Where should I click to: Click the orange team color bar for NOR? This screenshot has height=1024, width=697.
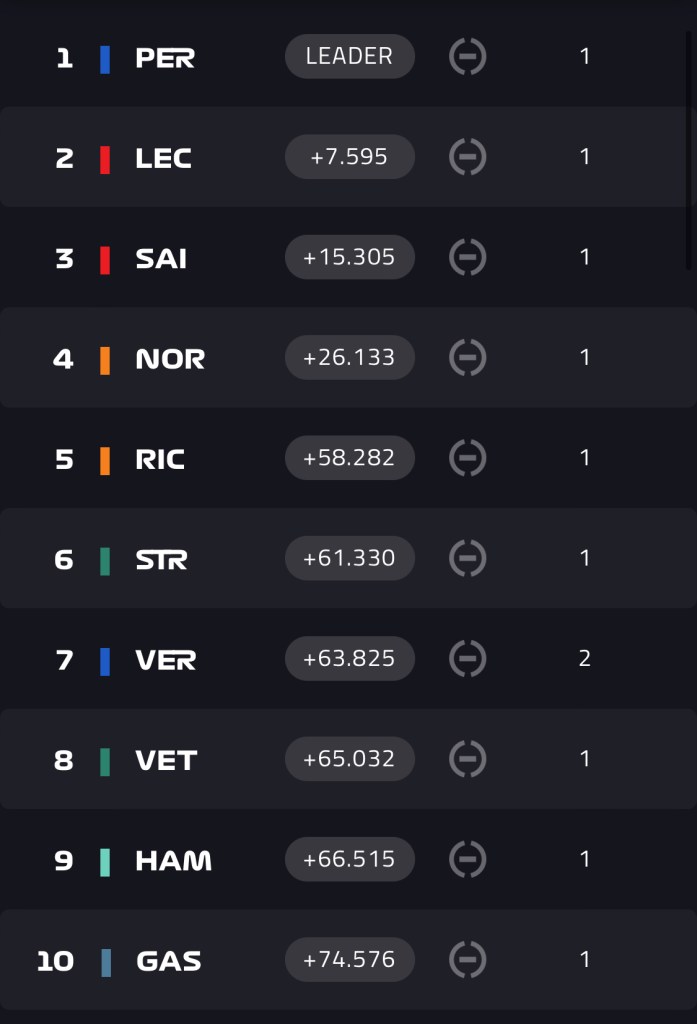click(x=105, y=360)
